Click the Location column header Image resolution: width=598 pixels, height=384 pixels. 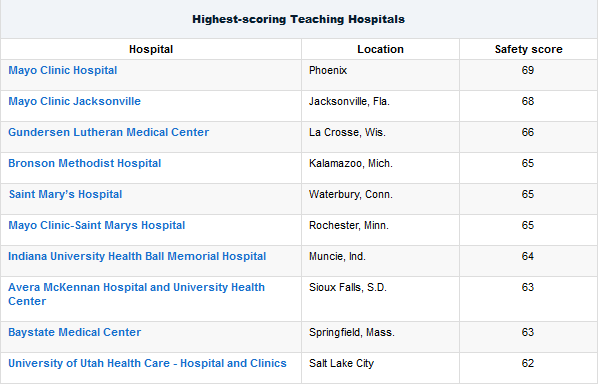pyautogui.click(x=380, y=49)
